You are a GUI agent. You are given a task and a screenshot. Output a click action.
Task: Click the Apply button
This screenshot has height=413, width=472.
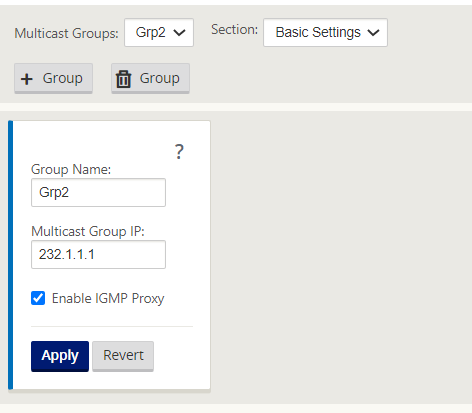(x=60, y=356)
